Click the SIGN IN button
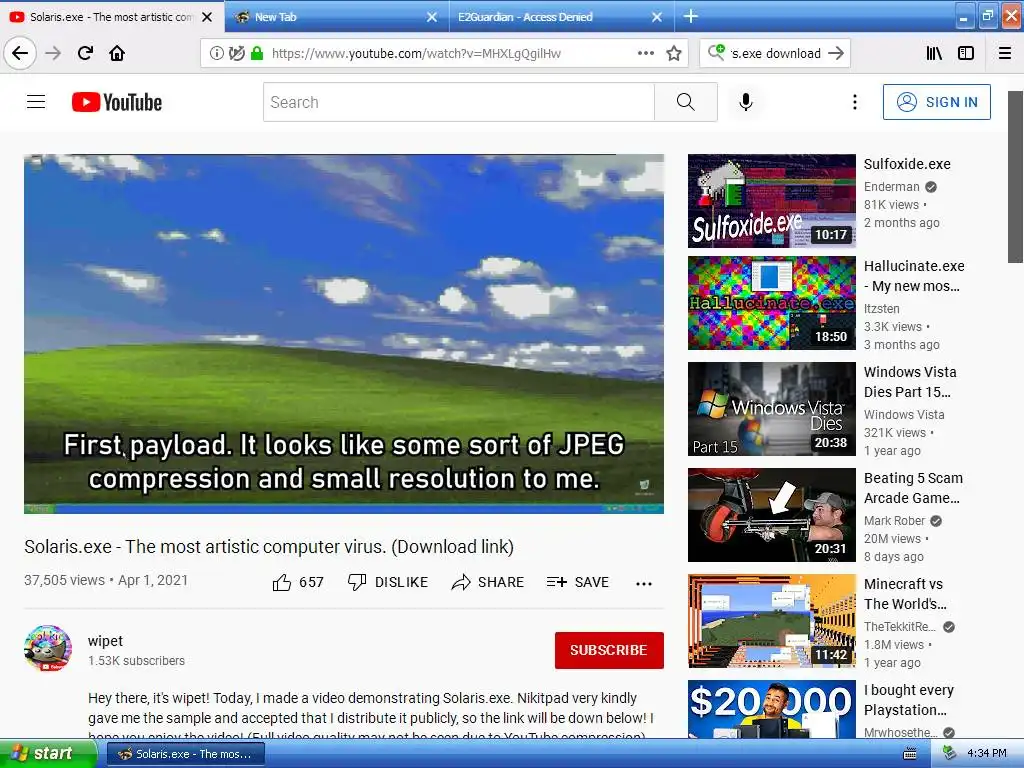 936,102
